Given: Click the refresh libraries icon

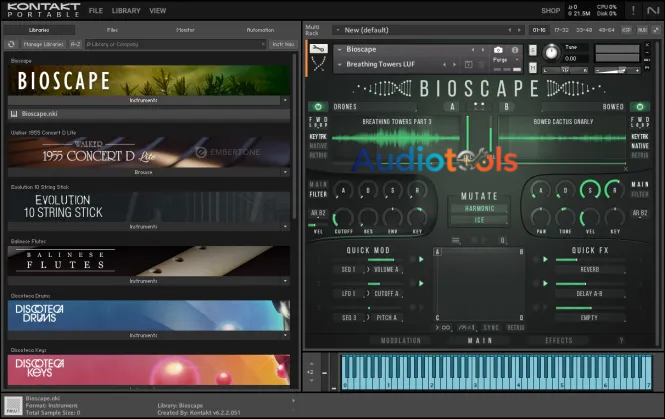Looking at the screenshot, I should [x=11, y=44].
